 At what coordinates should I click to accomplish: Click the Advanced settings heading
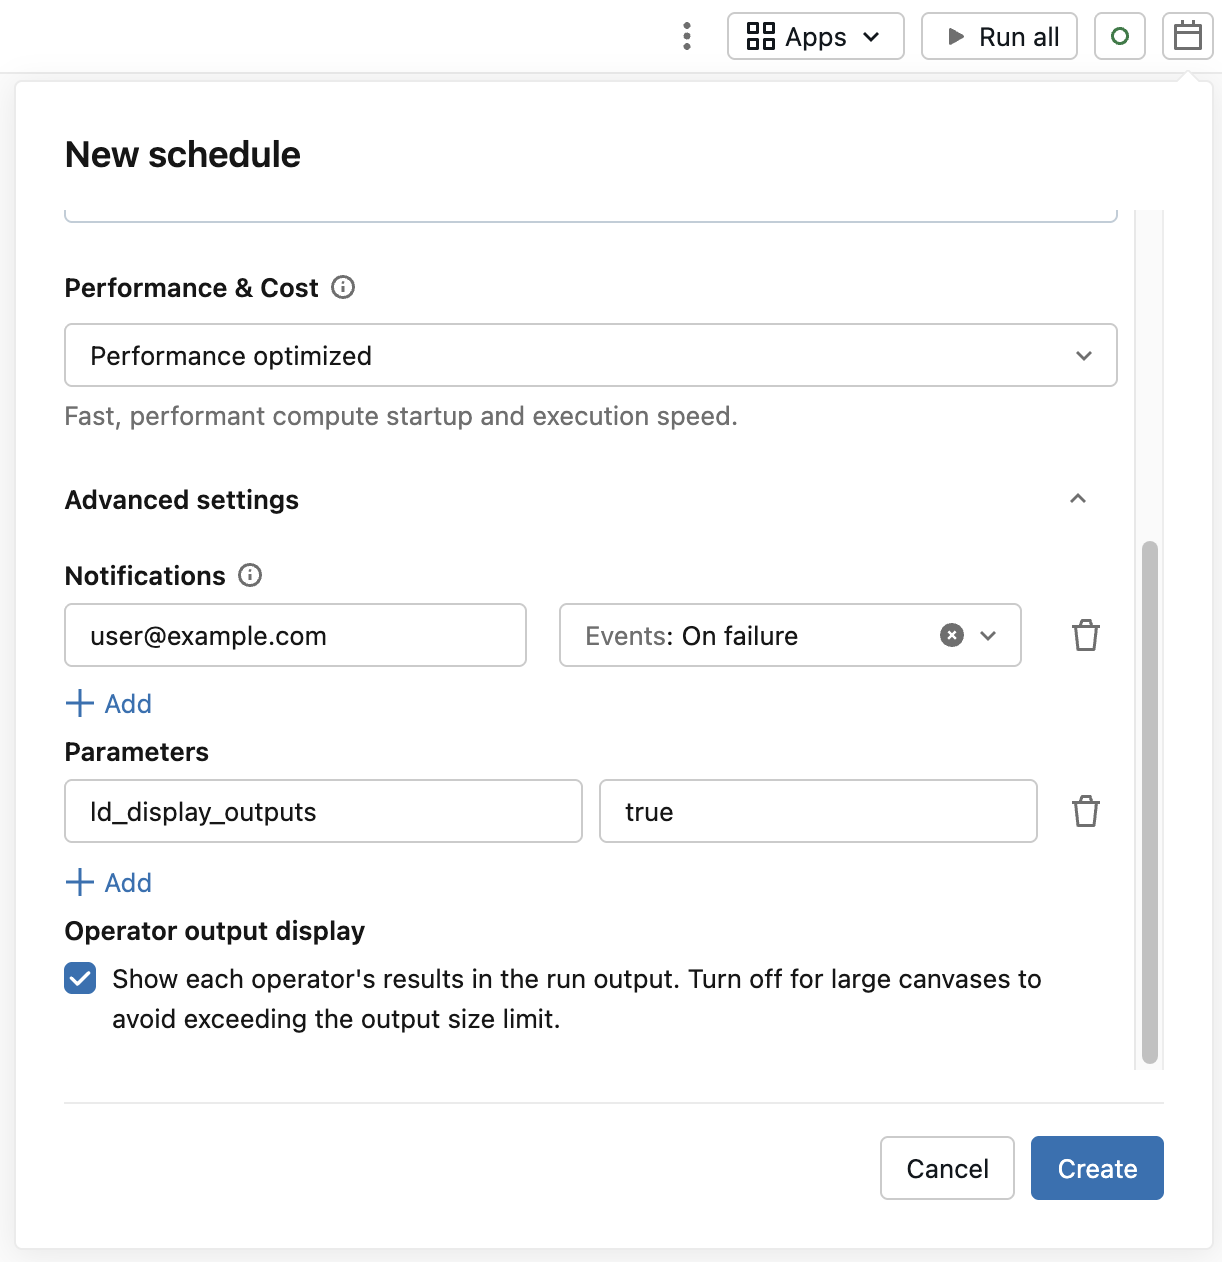click(x=182, y=499)
